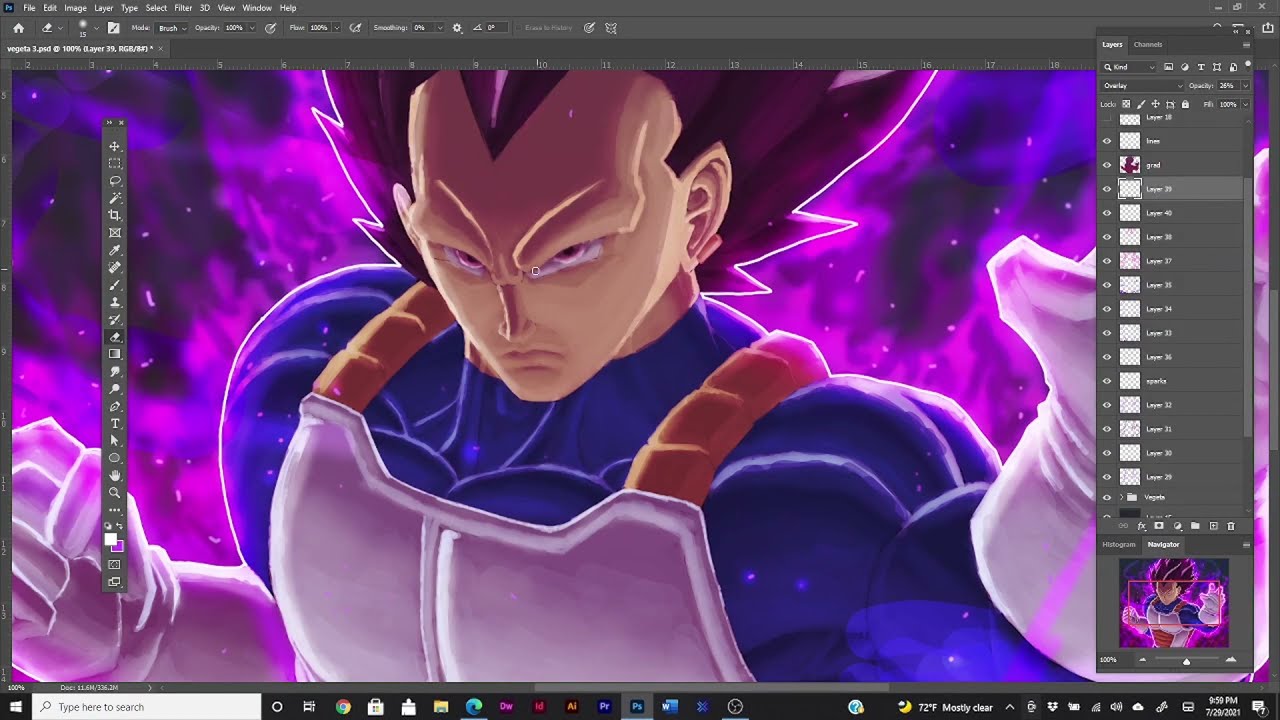
Task: Open the blend mode Overlay dropdown
Action: coord(1142,86)
